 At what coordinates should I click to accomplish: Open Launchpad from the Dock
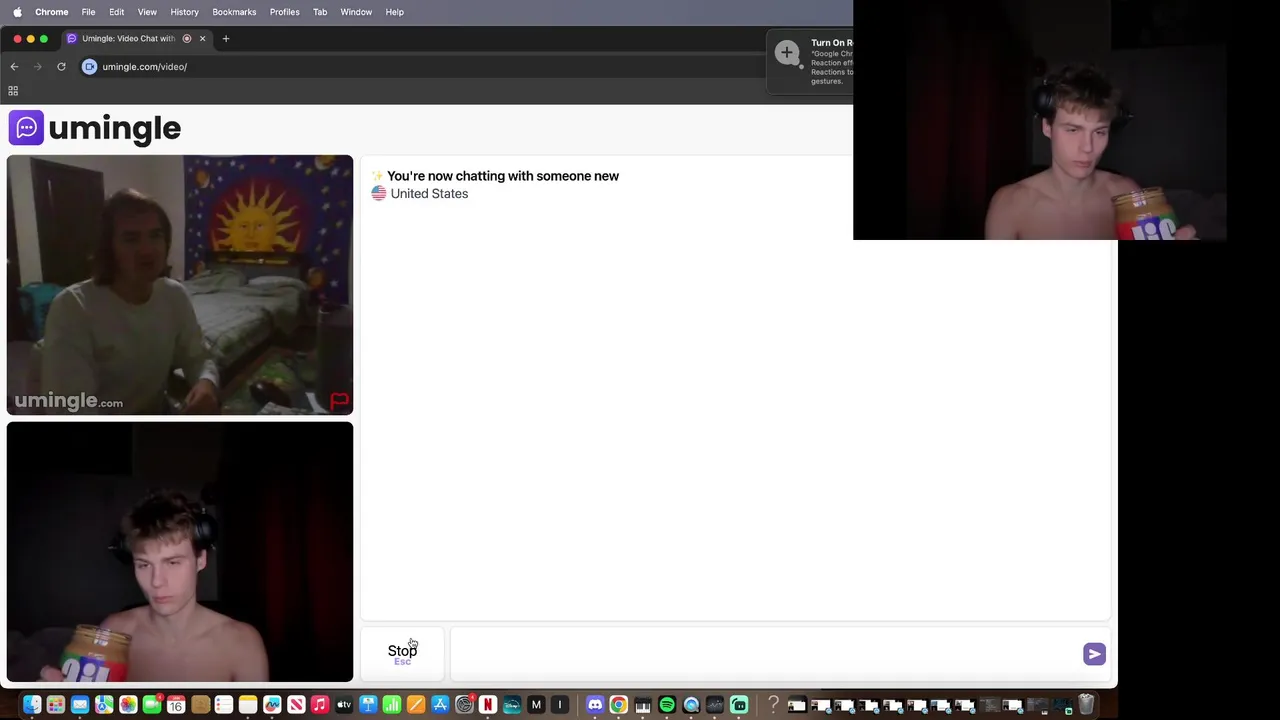click(x=56, y=705)
